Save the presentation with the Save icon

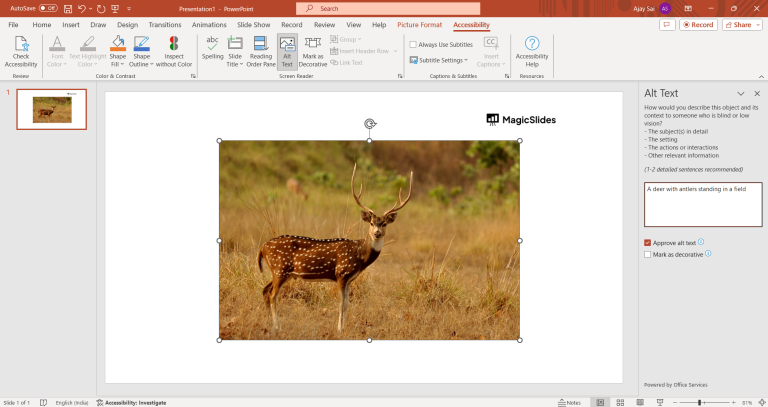(68, 9)
